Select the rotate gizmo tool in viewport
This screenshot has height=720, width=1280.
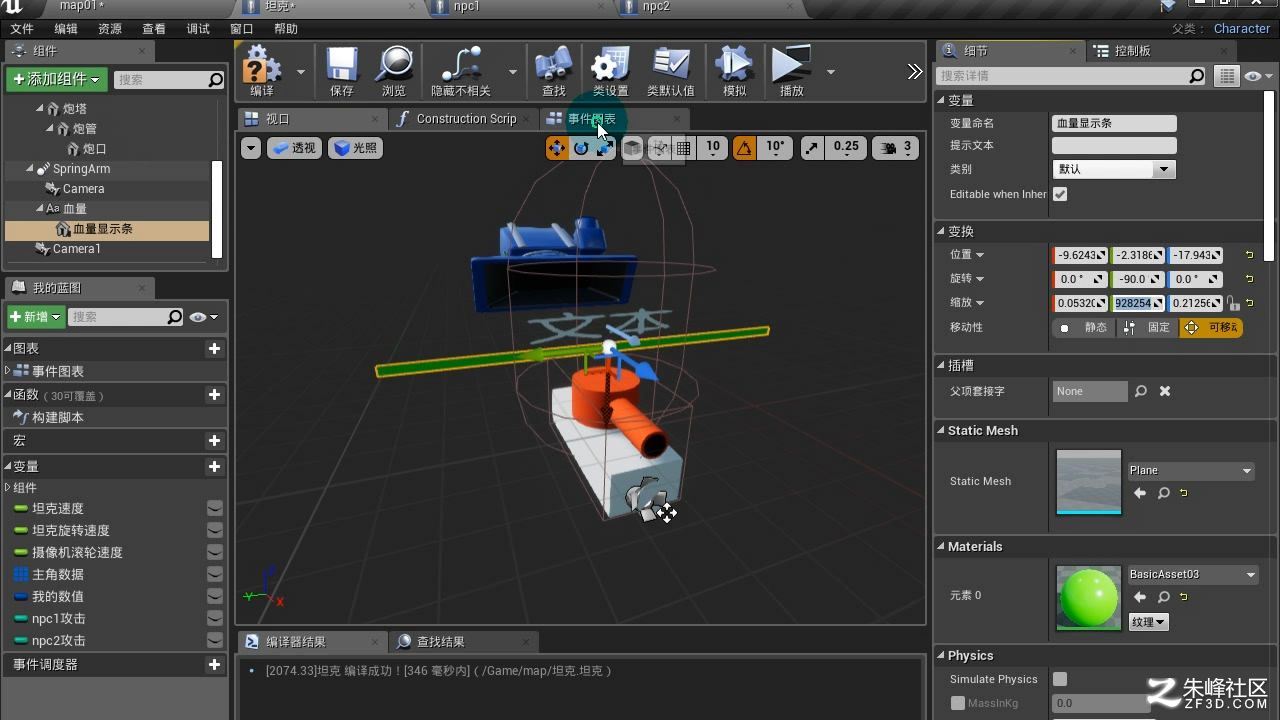click(581, 148)
